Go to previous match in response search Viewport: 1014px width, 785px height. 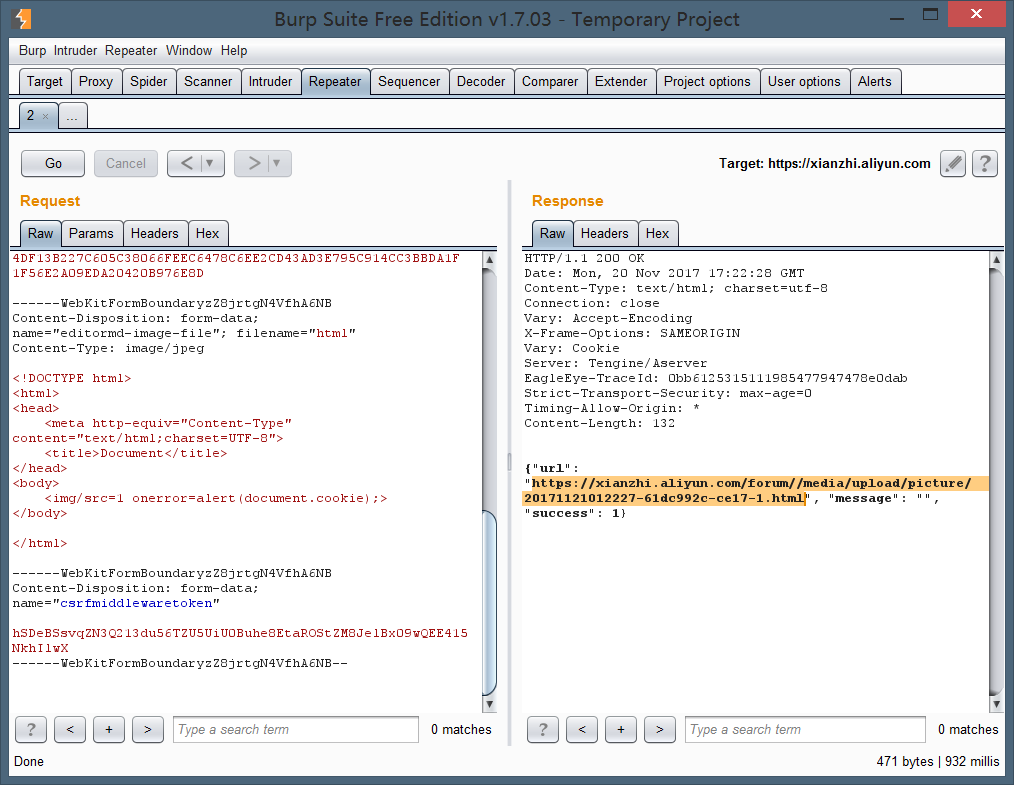582,729
